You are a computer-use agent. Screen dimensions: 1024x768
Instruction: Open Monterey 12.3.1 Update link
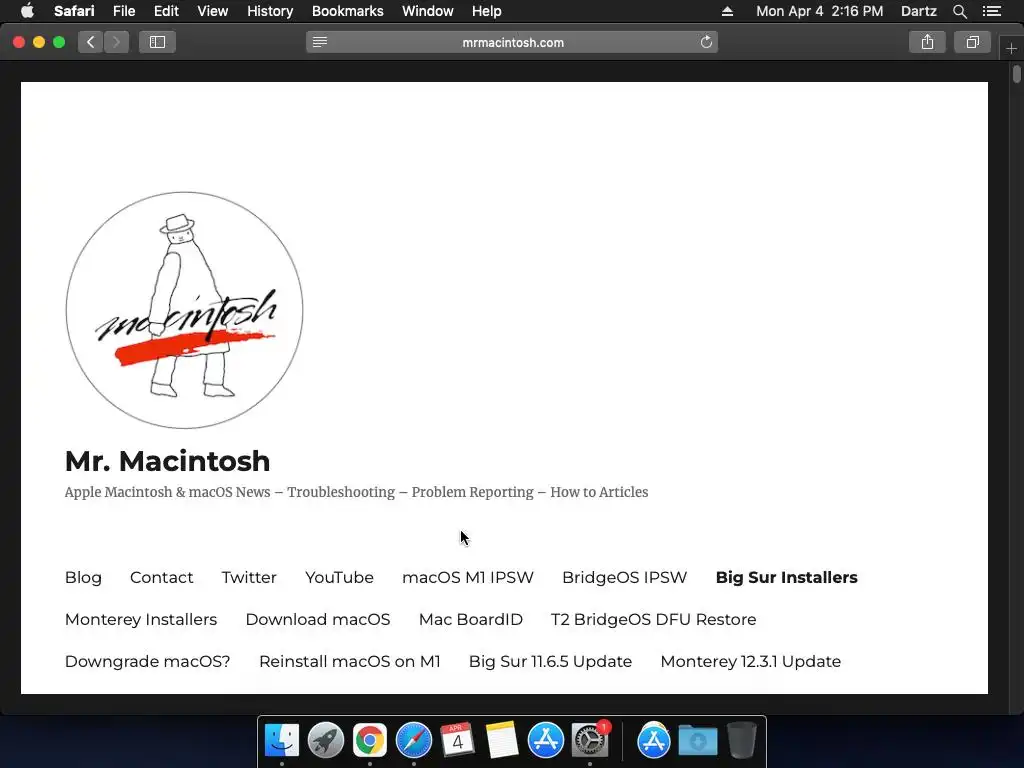(750, 661)
